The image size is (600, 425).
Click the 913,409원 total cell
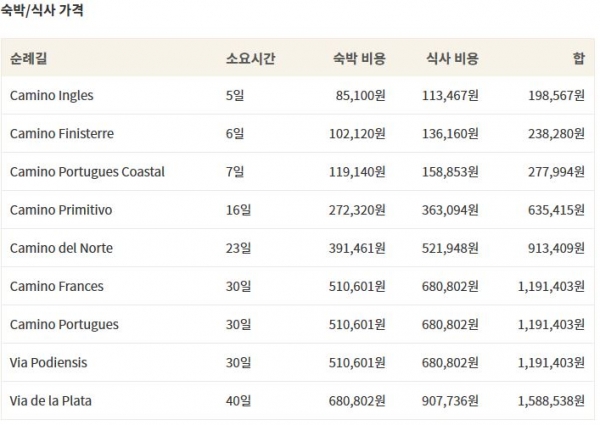[x=555, y=248]
